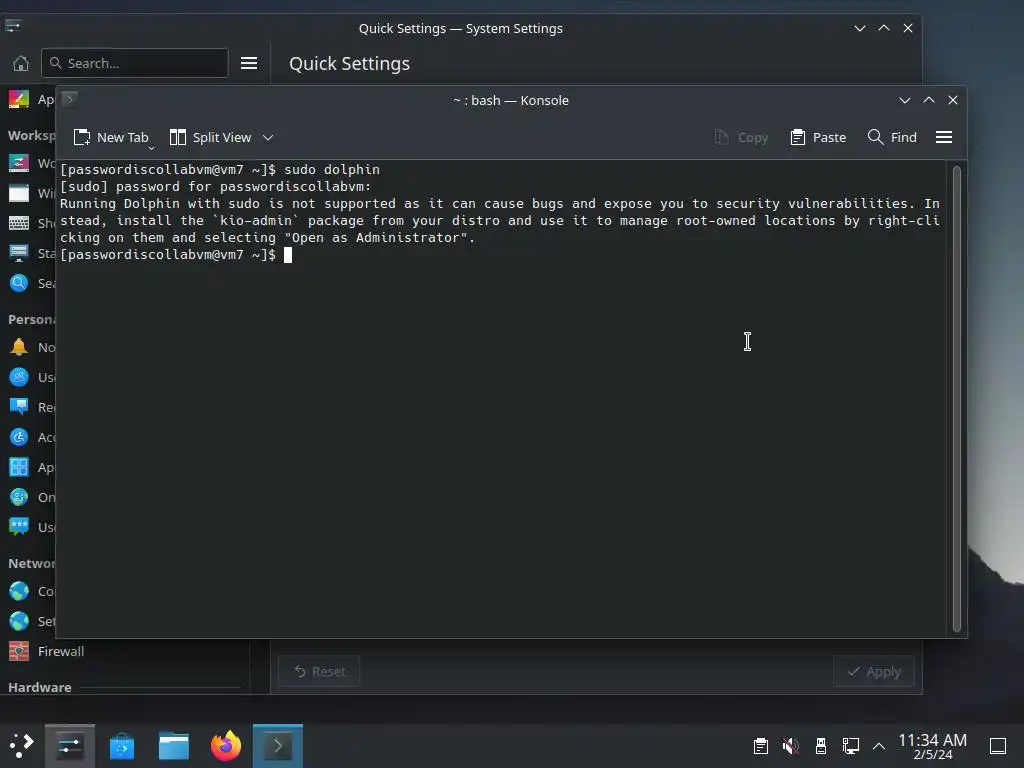Image resolution: width=1024 pixels, height=768 pixels.
Task: Click the Konsole taskbar icon
Action: 278,746
